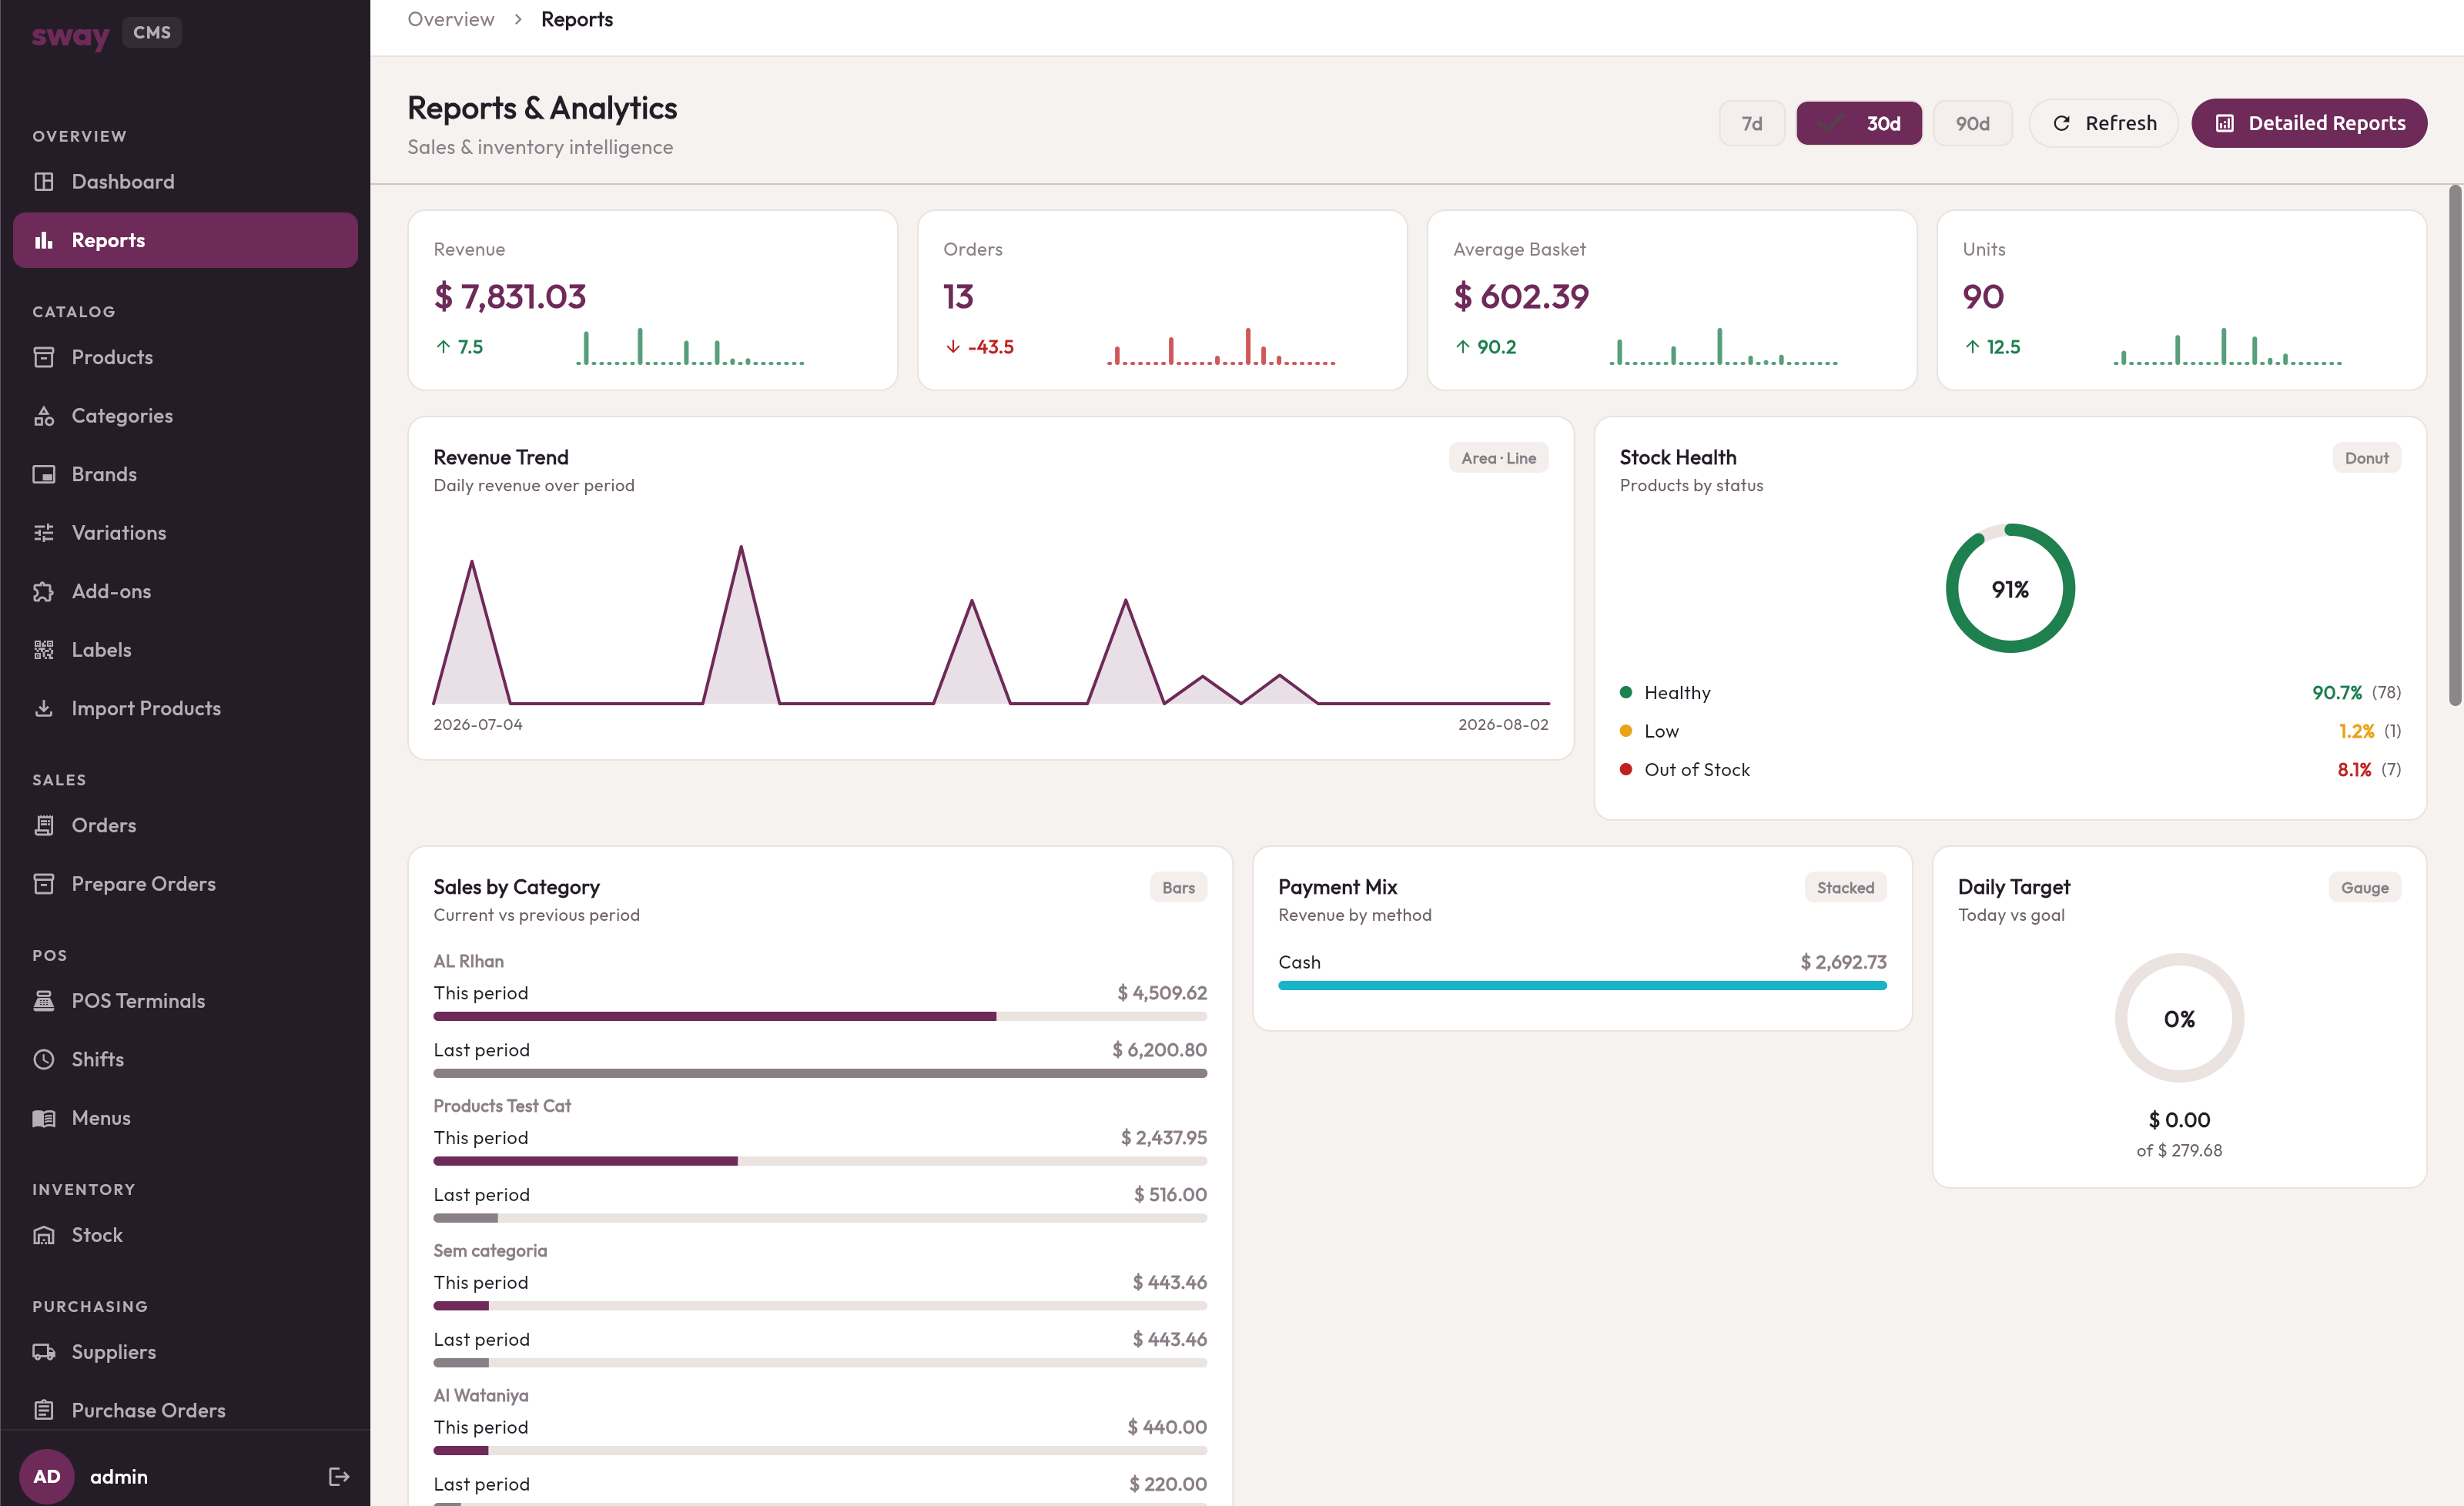Open POS Terminals page
Viewport: 2464px width, 1506px height.
point(185,1001)
